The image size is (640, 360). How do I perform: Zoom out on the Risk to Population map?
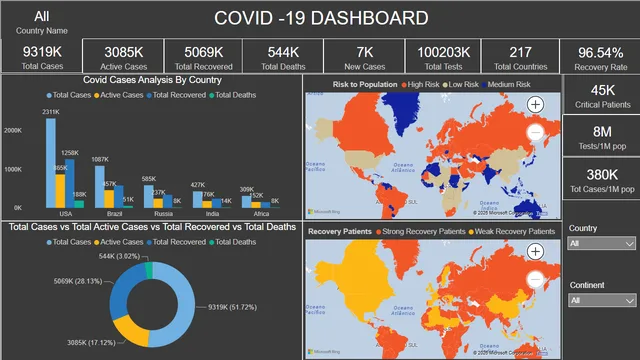[x=535, y=132]
